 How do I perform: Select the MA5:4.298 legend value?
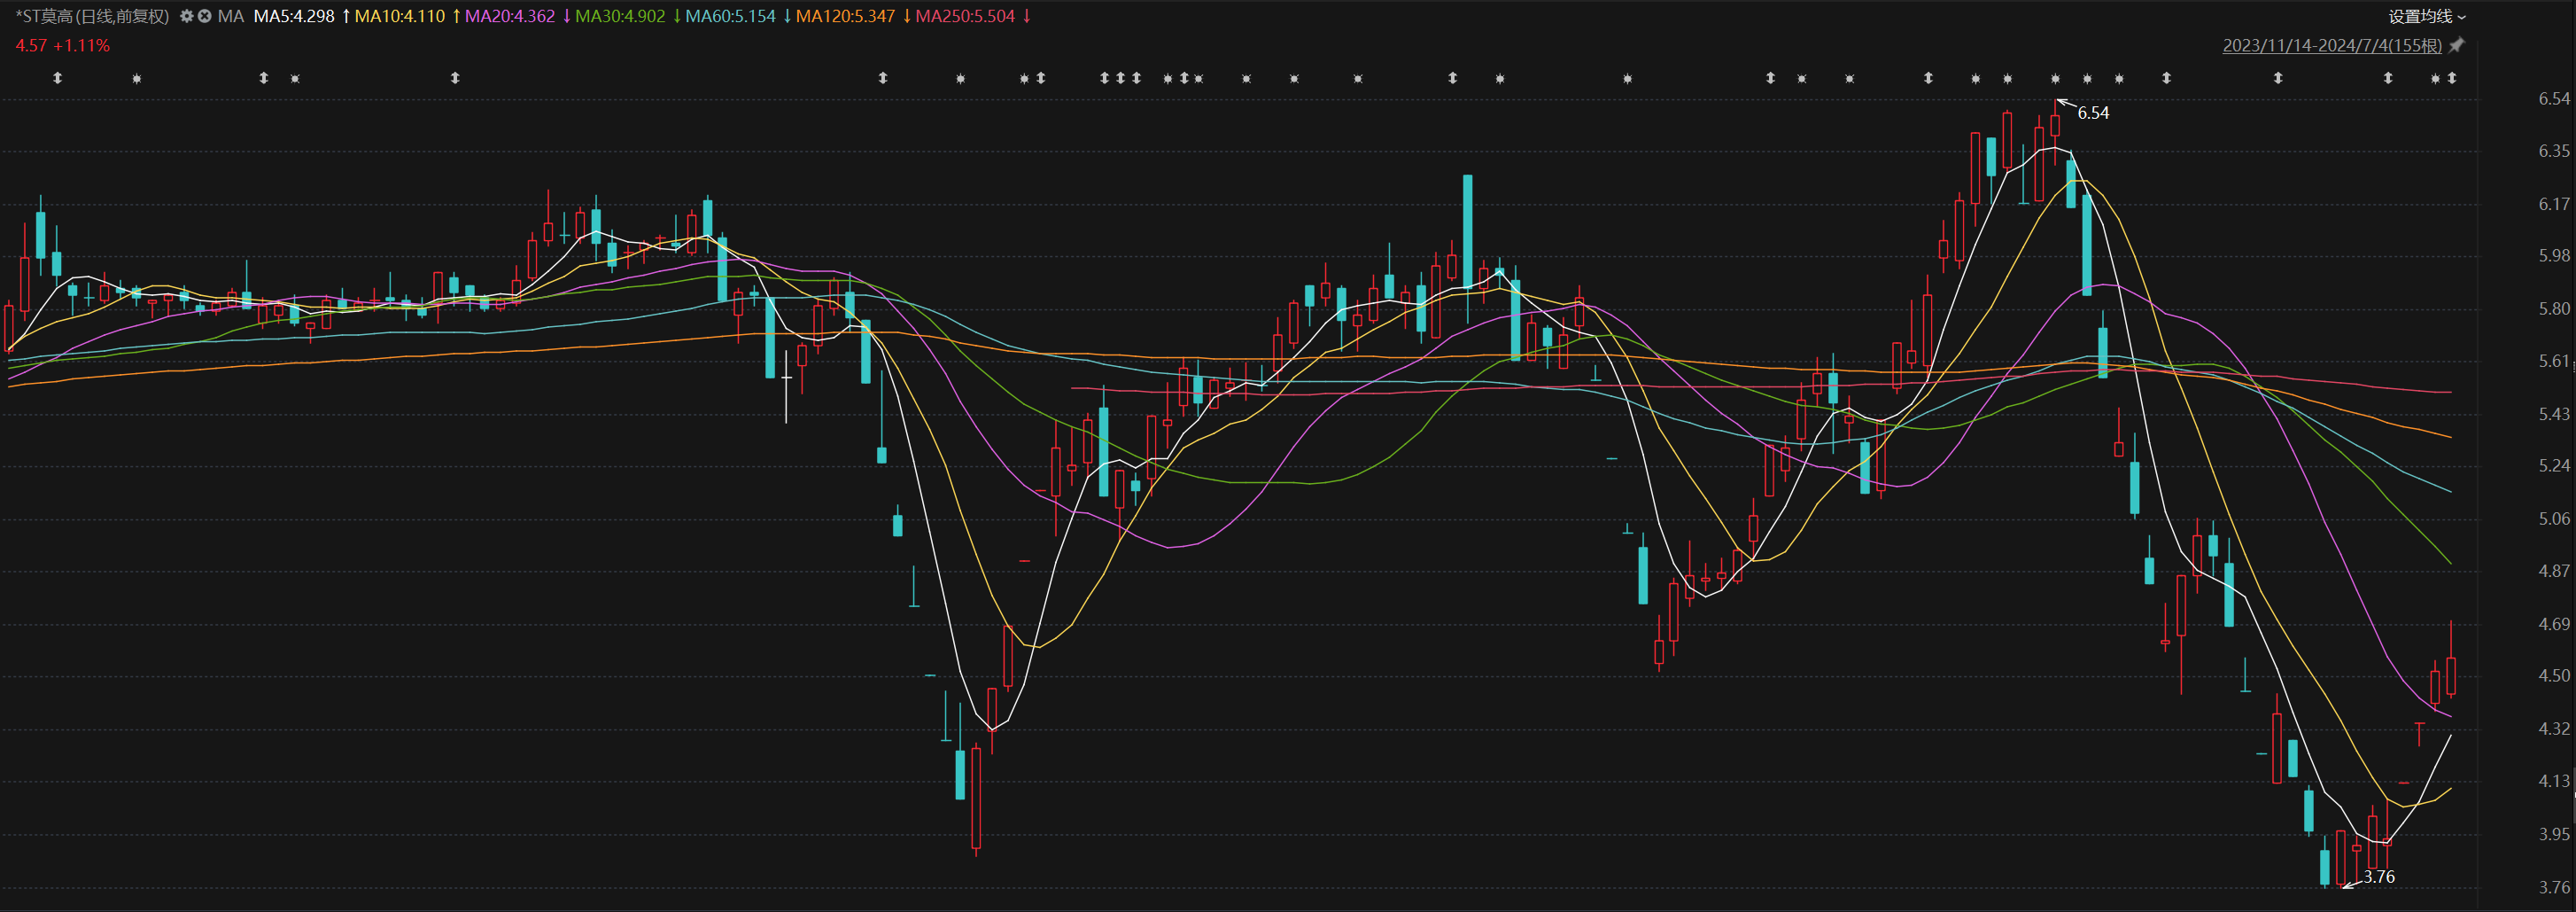click(x=294, y=16)
